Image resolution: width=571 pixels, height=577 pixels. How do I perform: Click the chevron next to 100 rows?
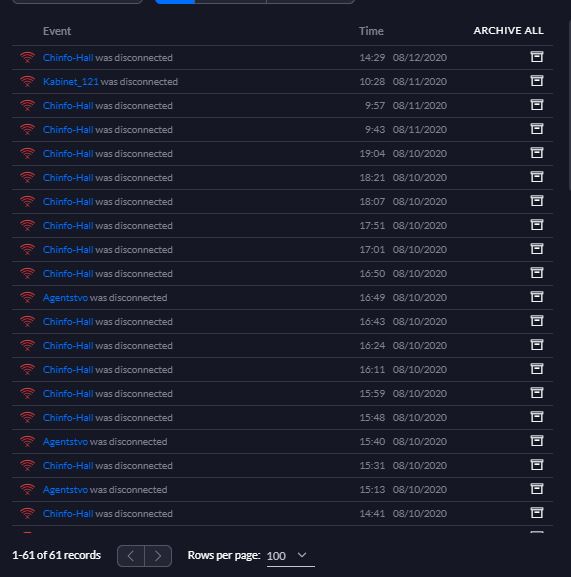click(302, 555)
